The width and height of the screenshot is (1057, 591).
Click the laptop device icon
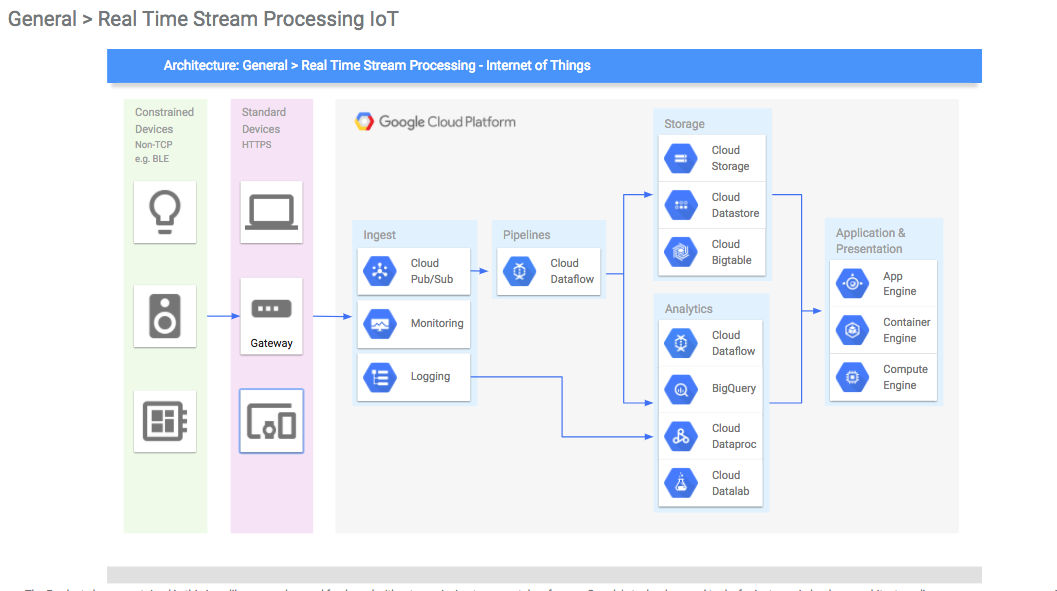272,212
